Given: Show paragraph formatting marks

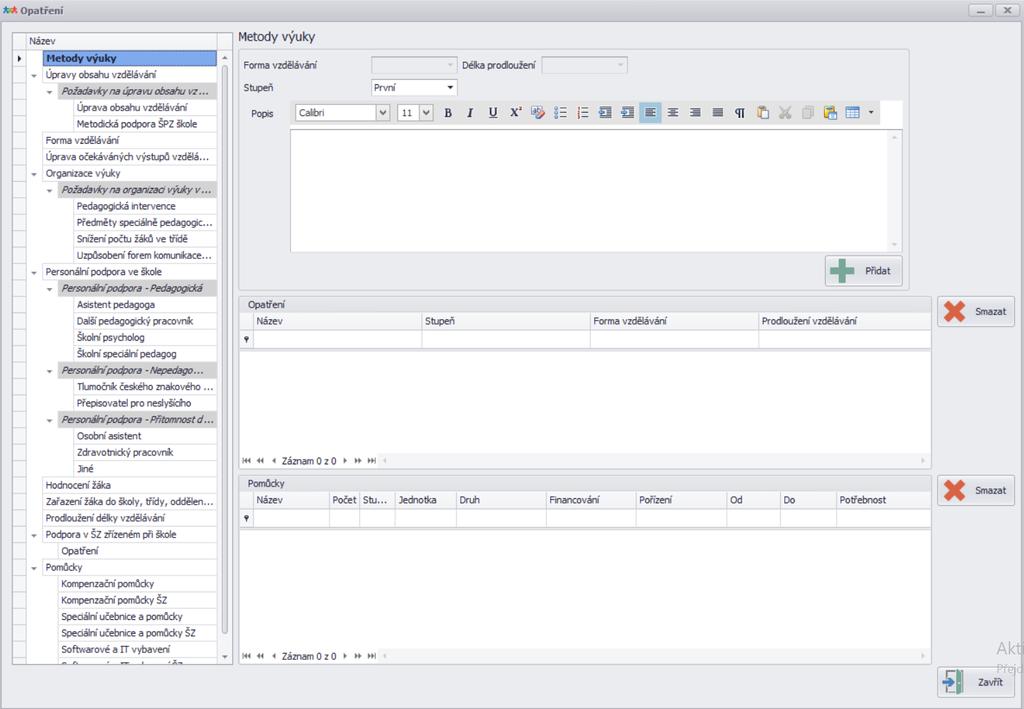Looking at the screenshot, I should (x=740, y=113).
